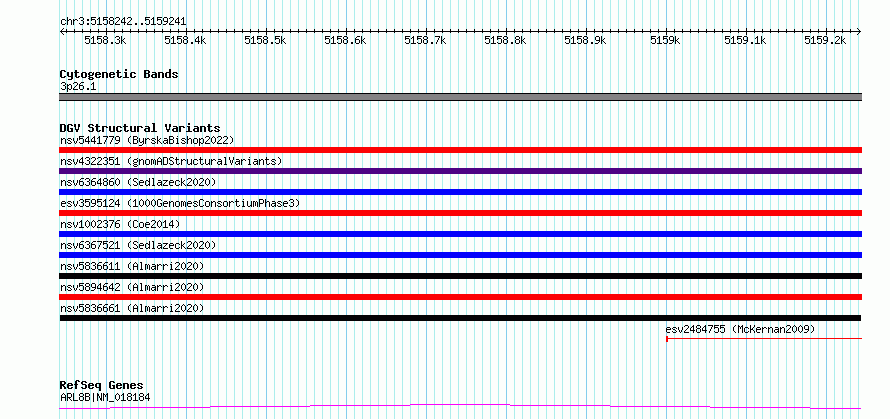The image size is (890, 419).
Task: Select the red bar under esv3595124
Action: 461,213
